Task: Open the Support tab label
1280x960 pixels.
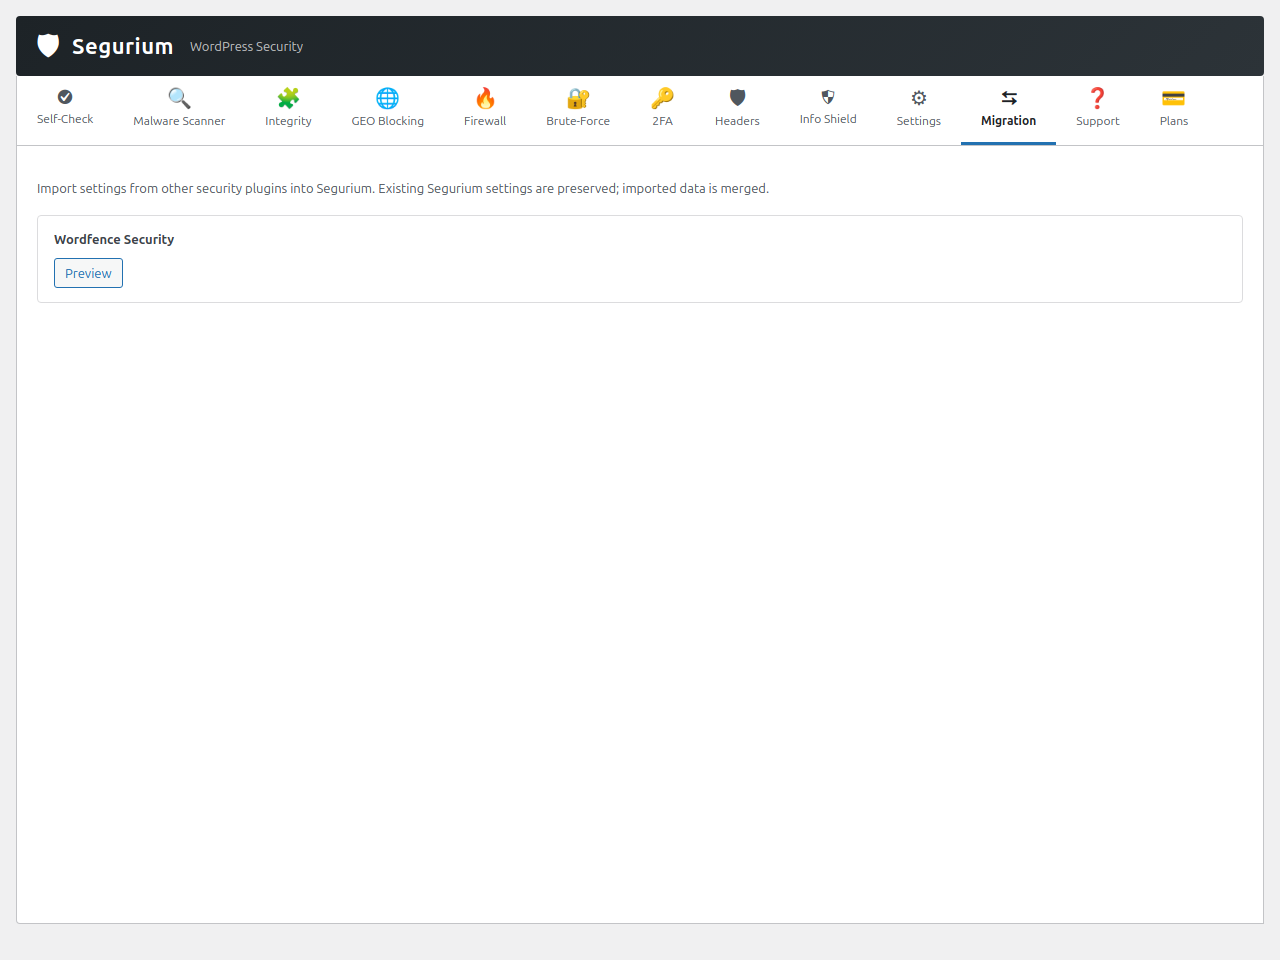Action: 1097,121
